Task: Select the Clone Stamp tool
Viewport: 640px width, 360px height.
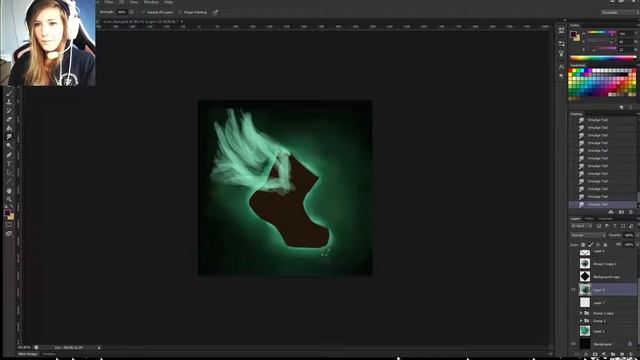Action: click(9, 102)
